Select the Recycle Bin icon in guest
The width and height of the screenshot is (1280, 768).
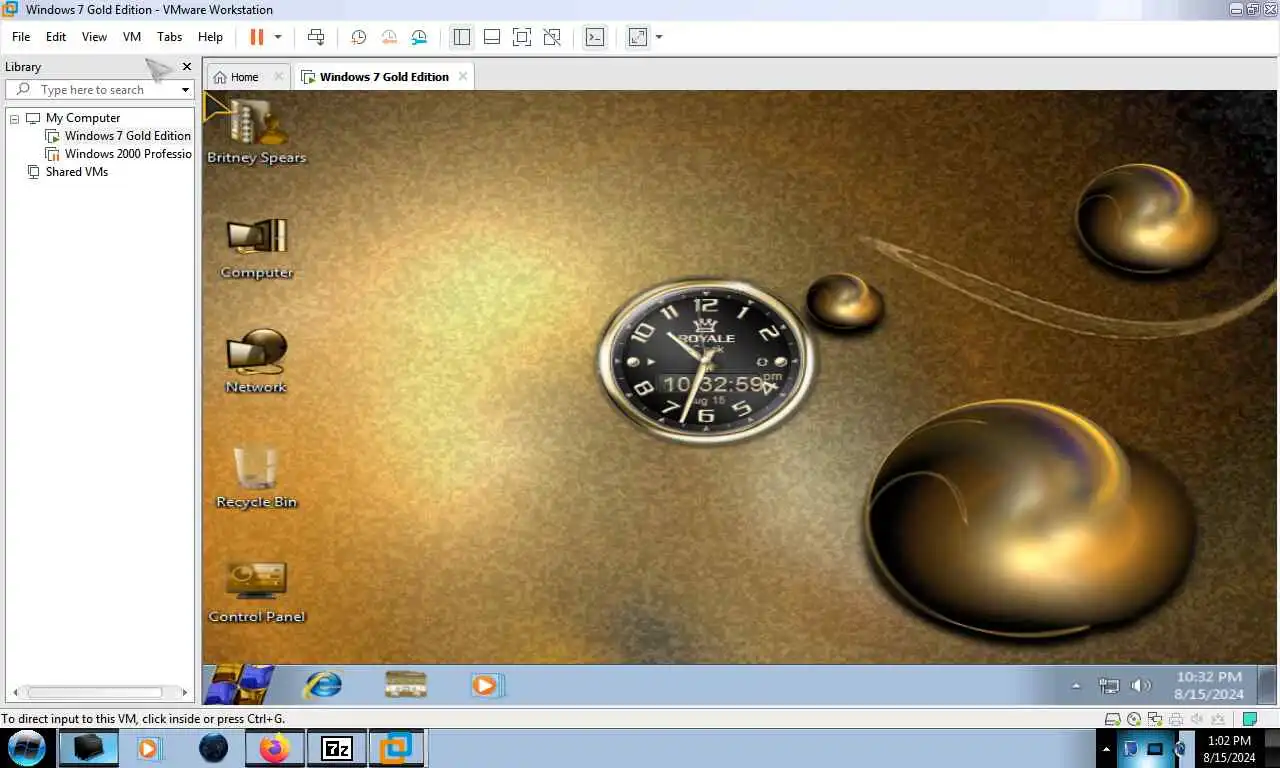pyautogui.click(x=256, y=478)
